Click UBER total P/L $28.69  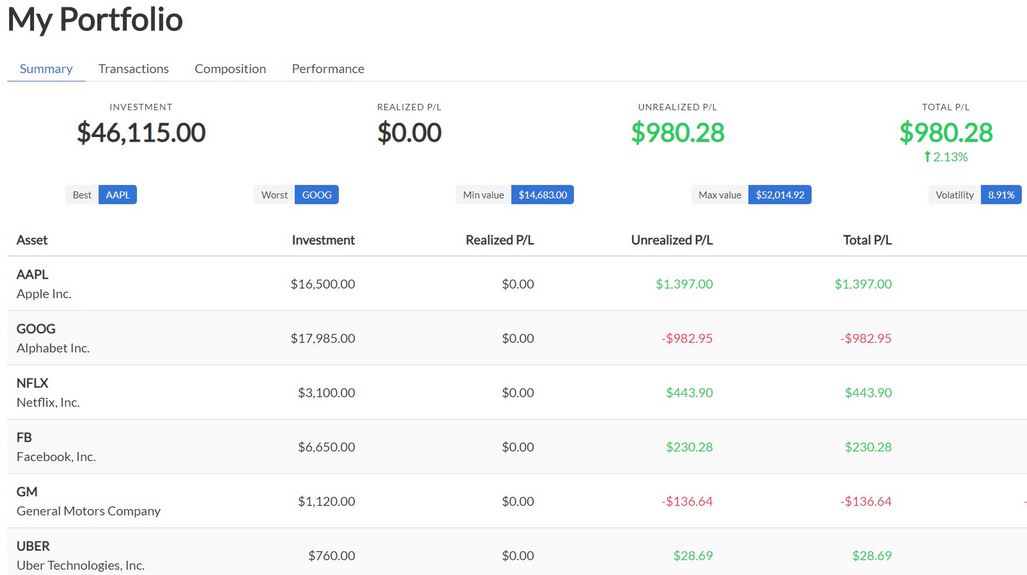point(872,556)
